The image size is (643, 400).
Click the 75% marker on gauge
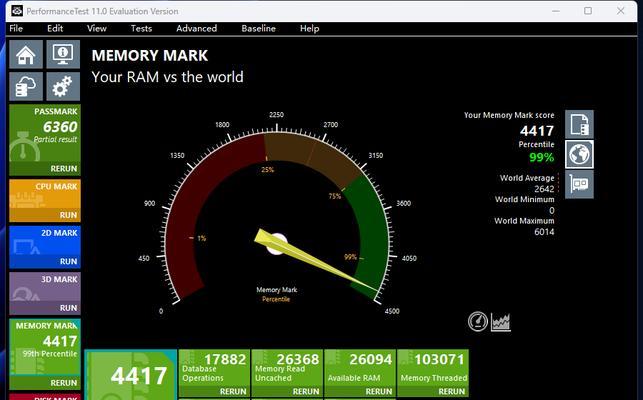coord(335,196)
